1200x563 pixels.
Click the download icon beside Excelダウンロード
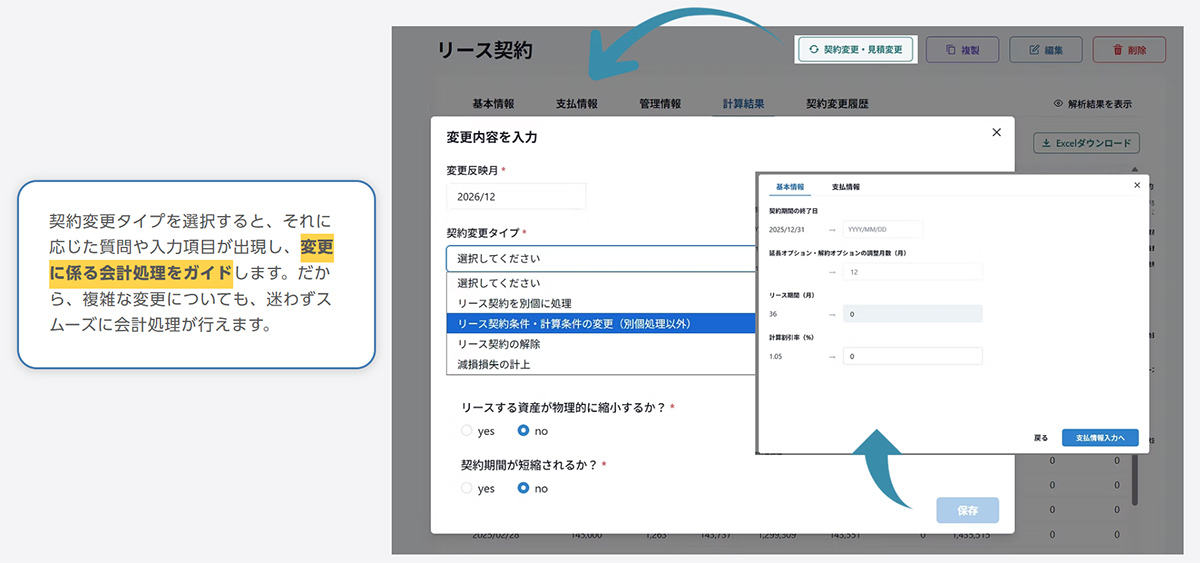(x=1047, y=143)
